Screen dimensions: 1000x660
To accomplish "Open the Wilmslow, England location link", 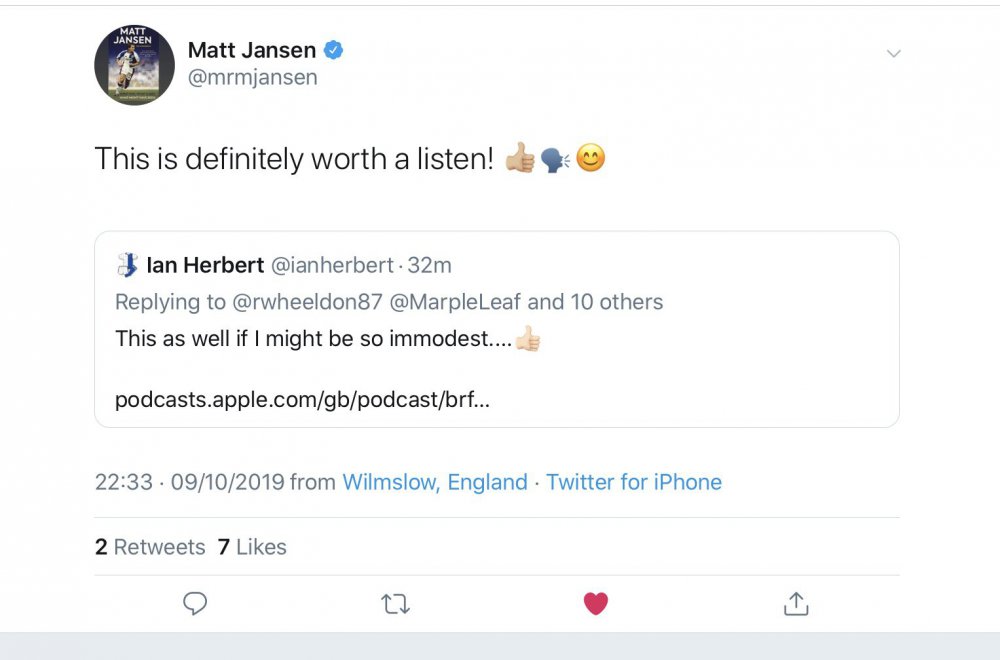I will [x=434, y=482].
